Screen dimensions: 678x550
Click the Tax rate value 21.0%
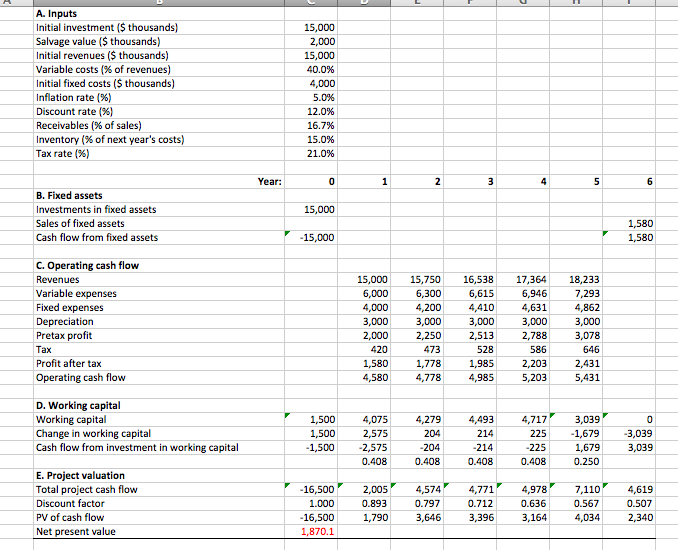[x=311, y=153]
